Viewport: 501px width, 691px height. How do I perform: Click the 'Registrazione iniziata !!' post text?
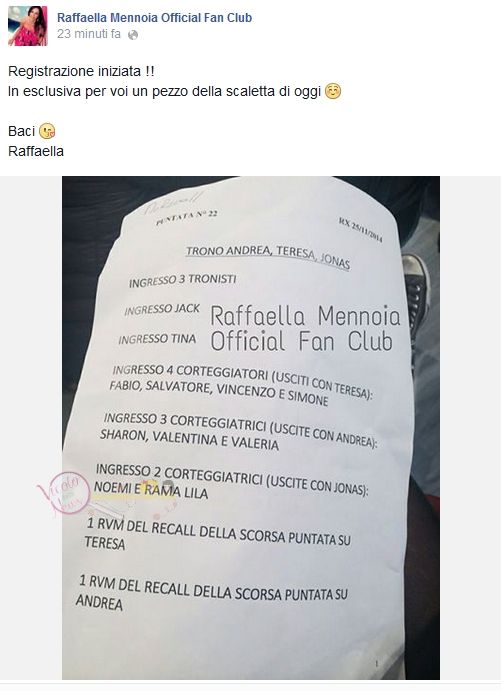pos(81,71)
